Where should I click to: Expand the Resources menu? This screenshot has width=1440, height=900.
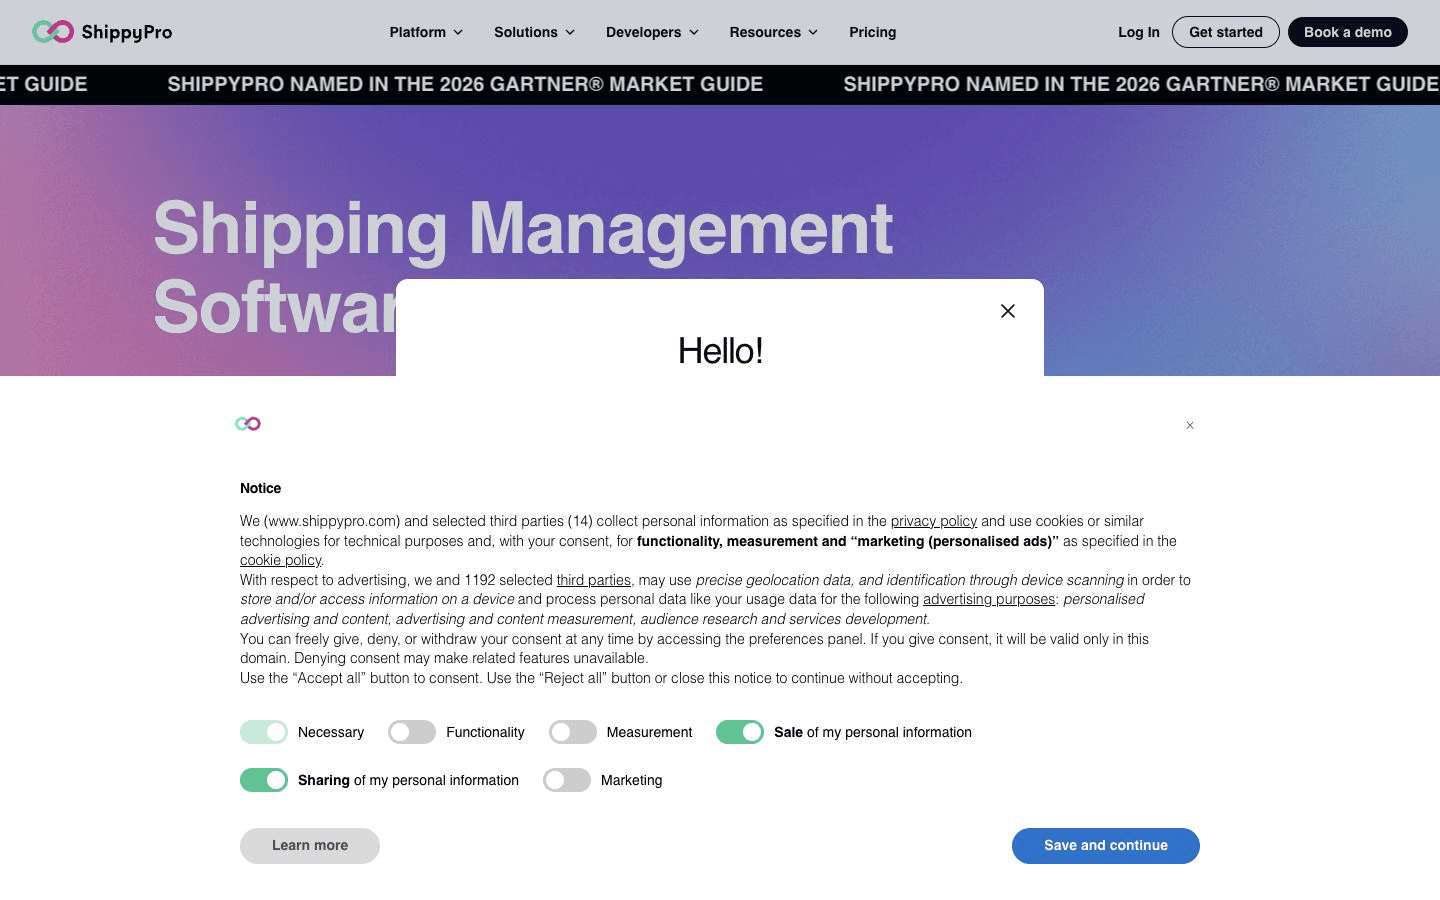(x=774, y=32)
